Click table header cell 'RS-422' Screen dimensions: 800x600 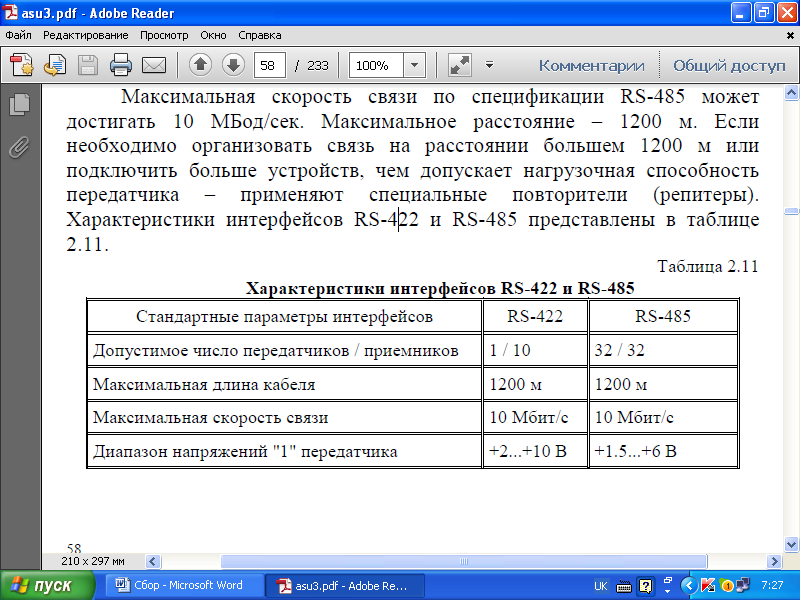click(535, 316)
